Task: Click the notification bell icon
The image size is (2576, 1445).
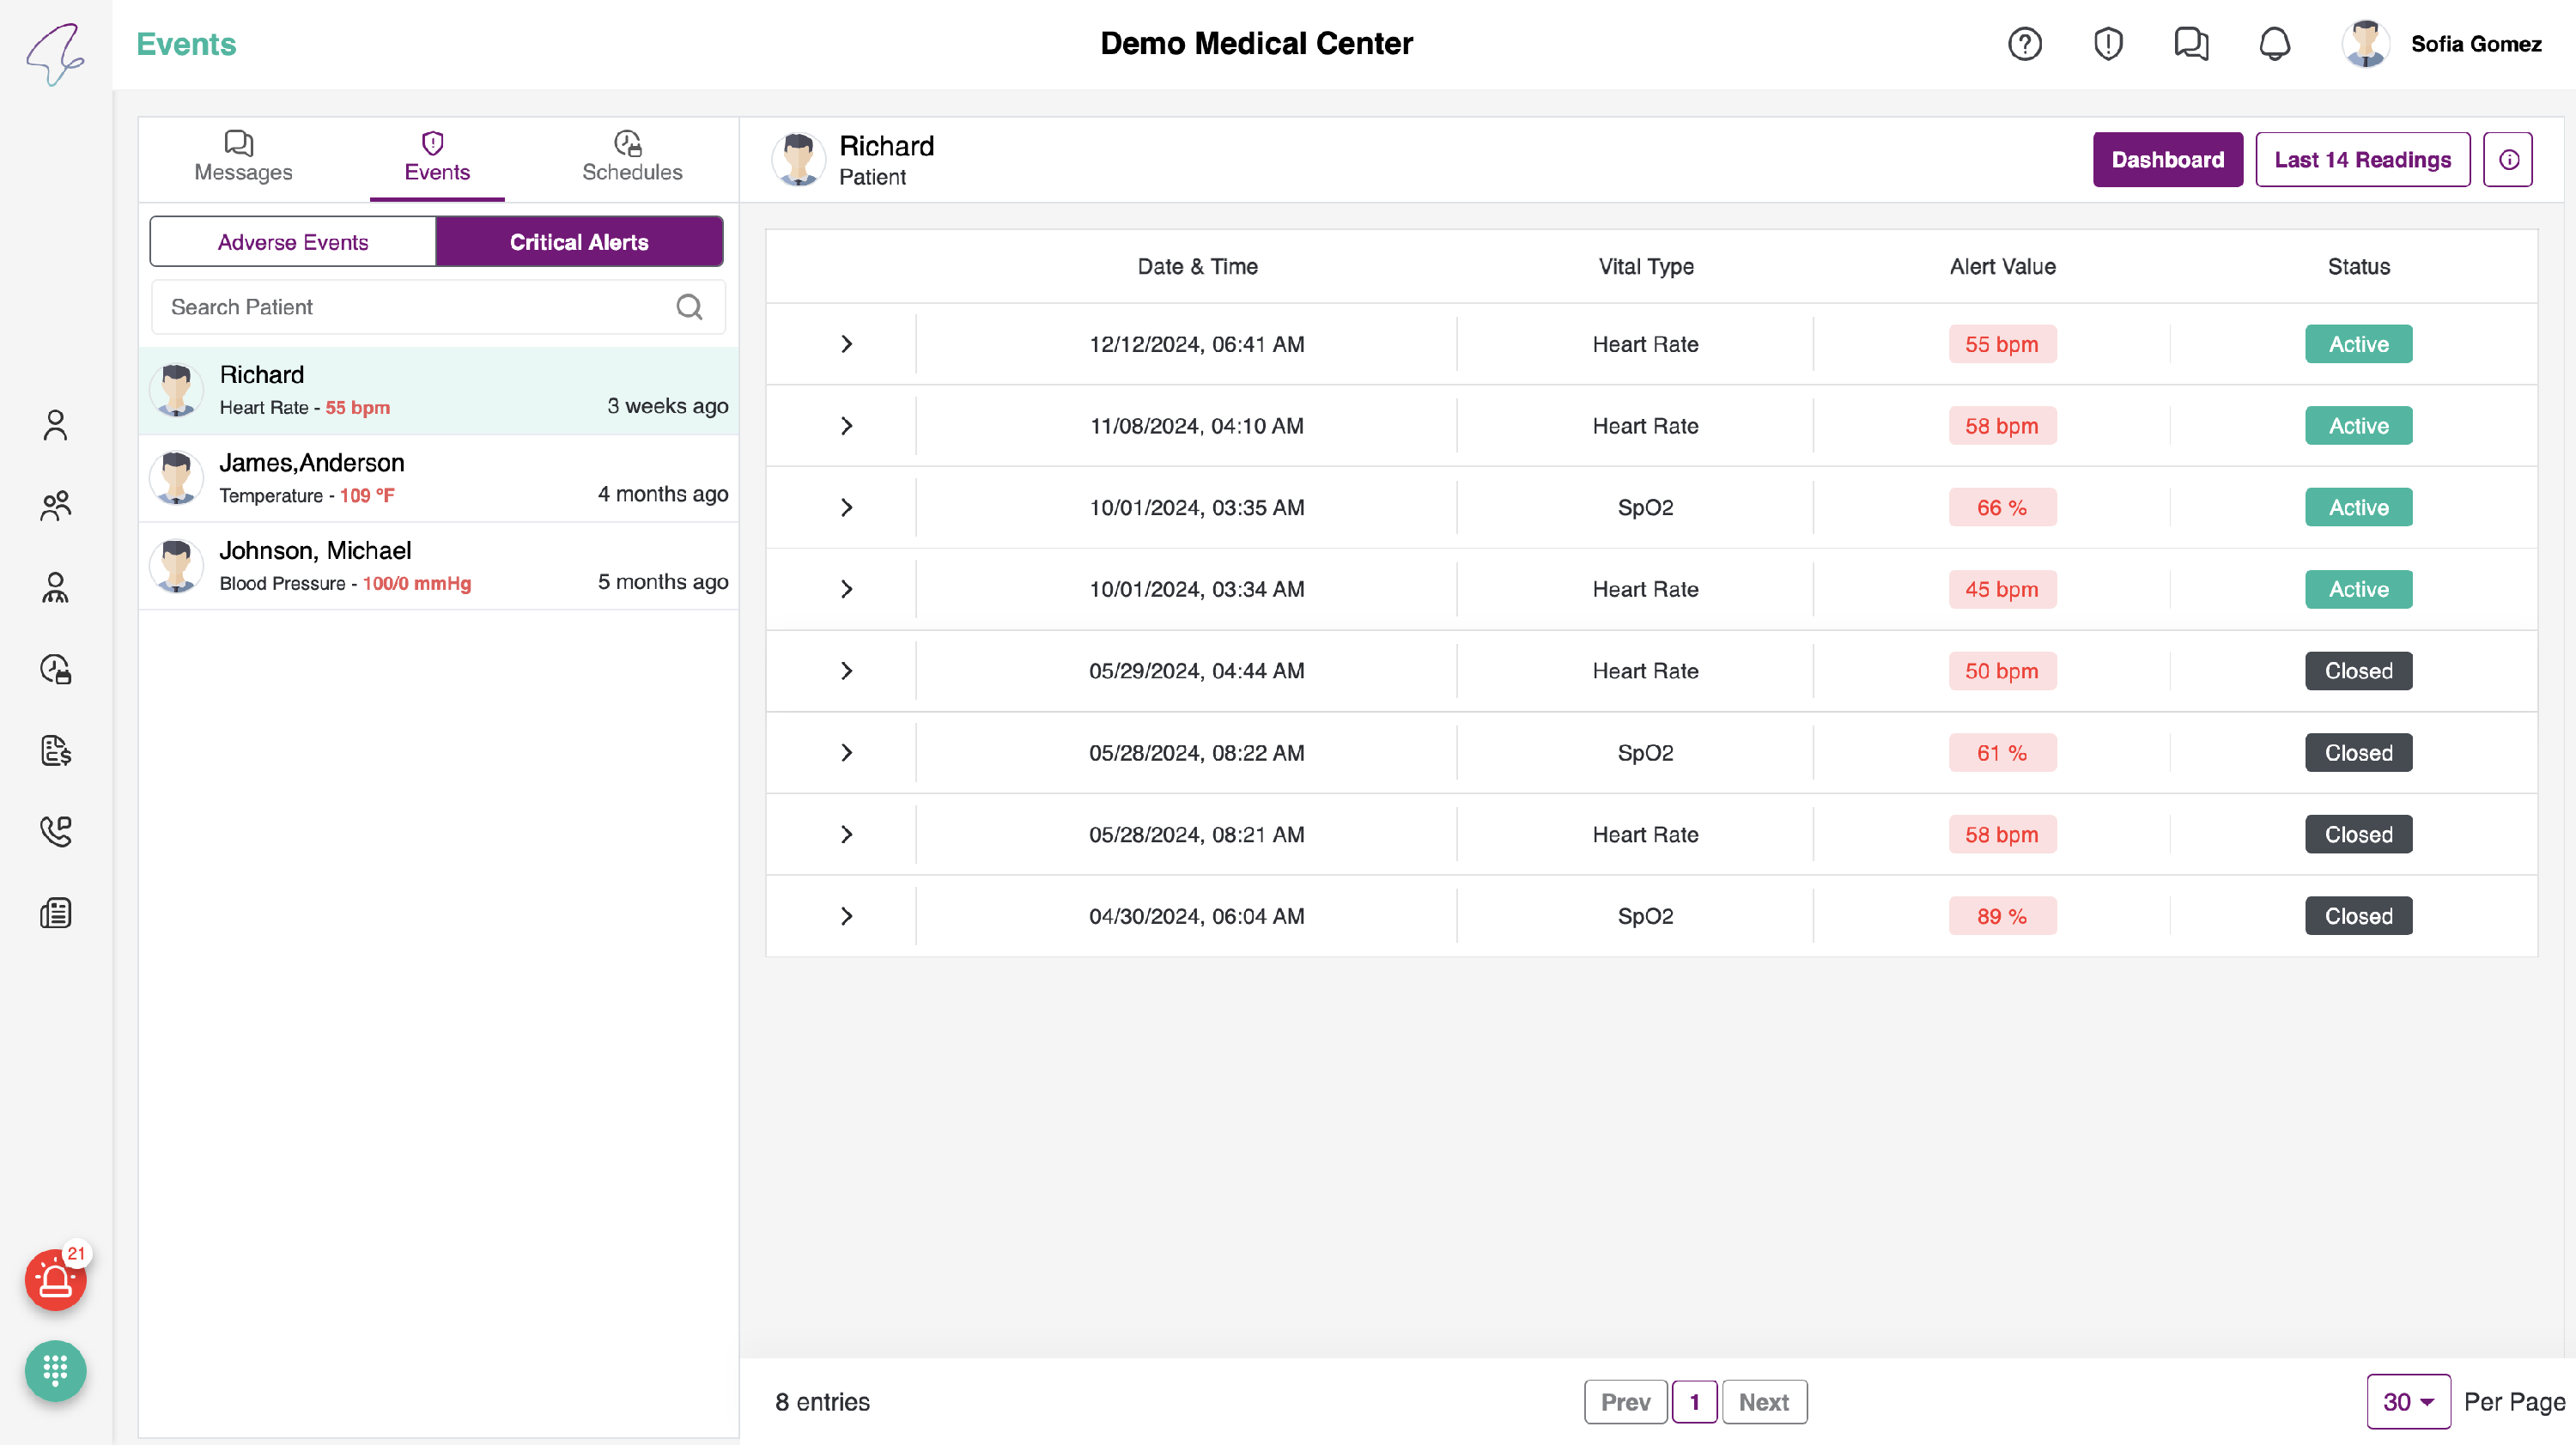Action: (x=2275, y=44)
